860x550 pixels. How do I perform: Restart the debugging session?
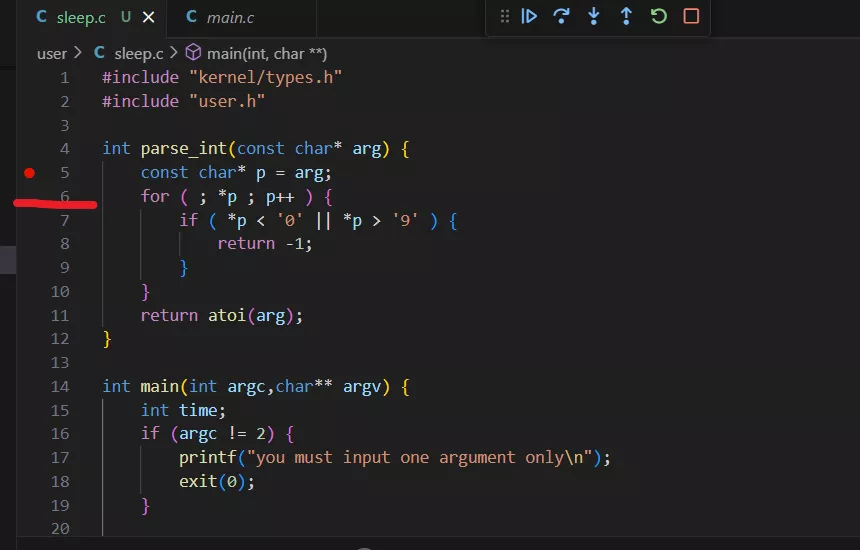(x=658, y=16)
